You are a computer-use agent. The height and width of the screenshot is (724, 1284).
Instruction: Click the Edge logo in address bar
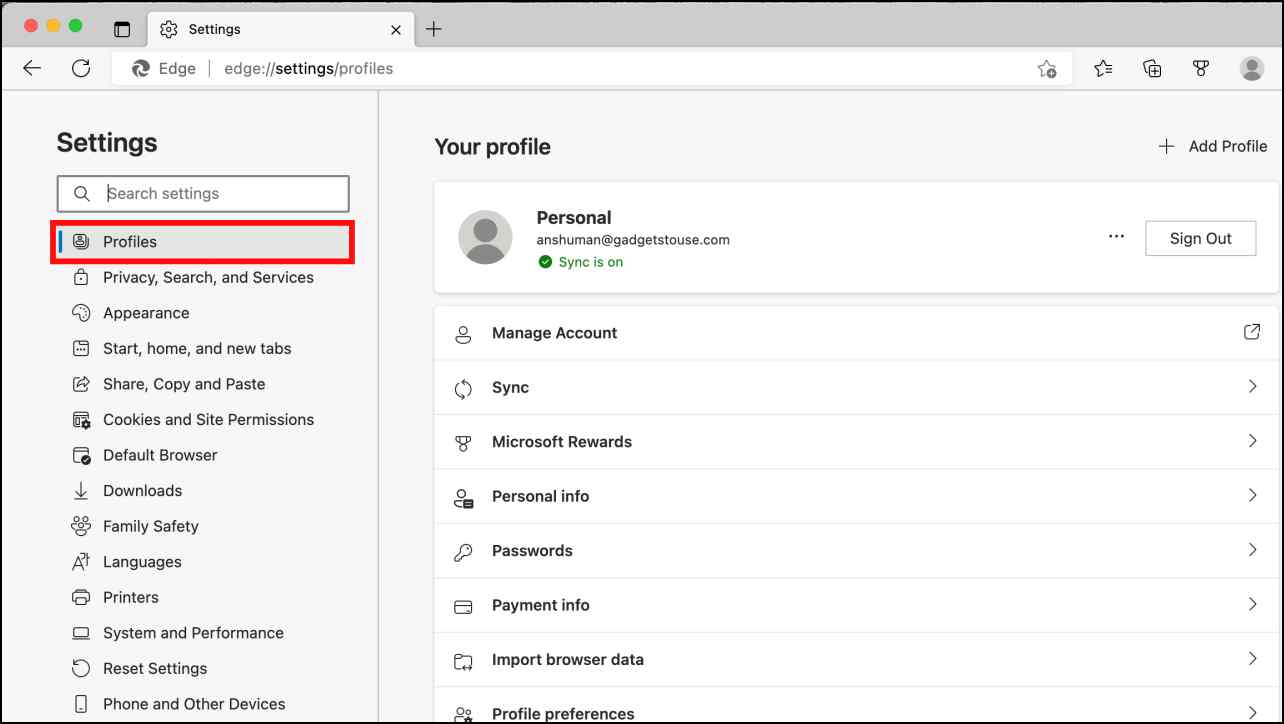point(142,69)
